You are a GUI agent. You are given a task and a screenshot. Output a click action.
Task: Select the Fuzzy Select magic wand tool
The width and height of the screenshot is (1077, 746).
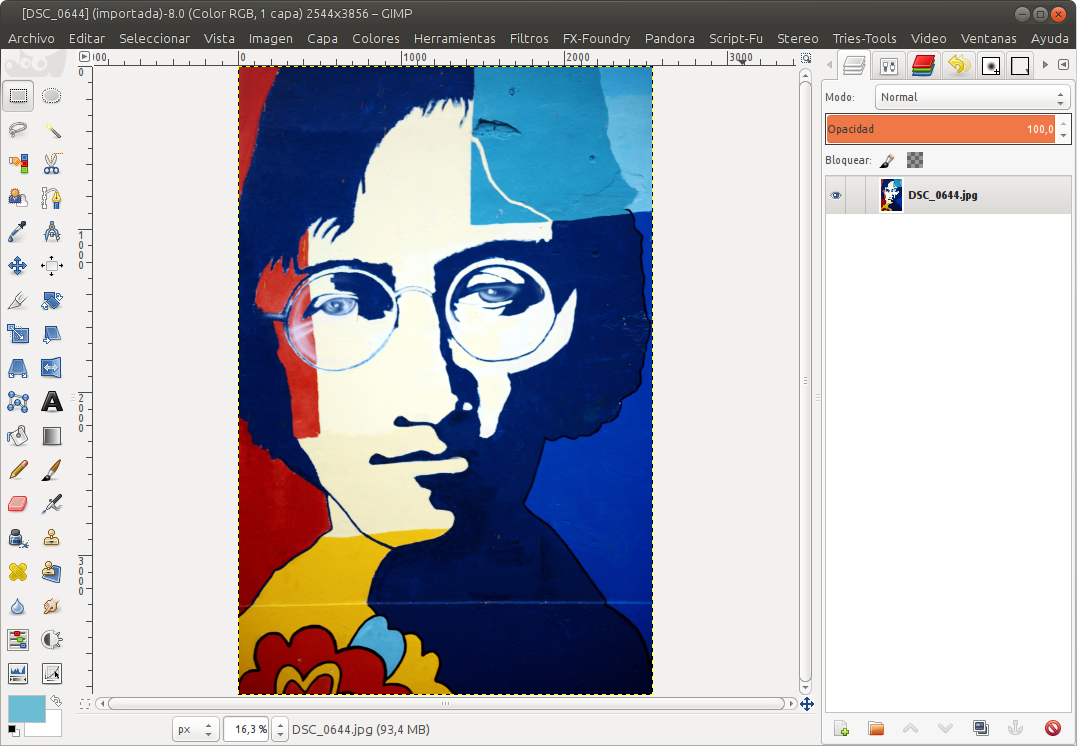[x=52, y=129]
